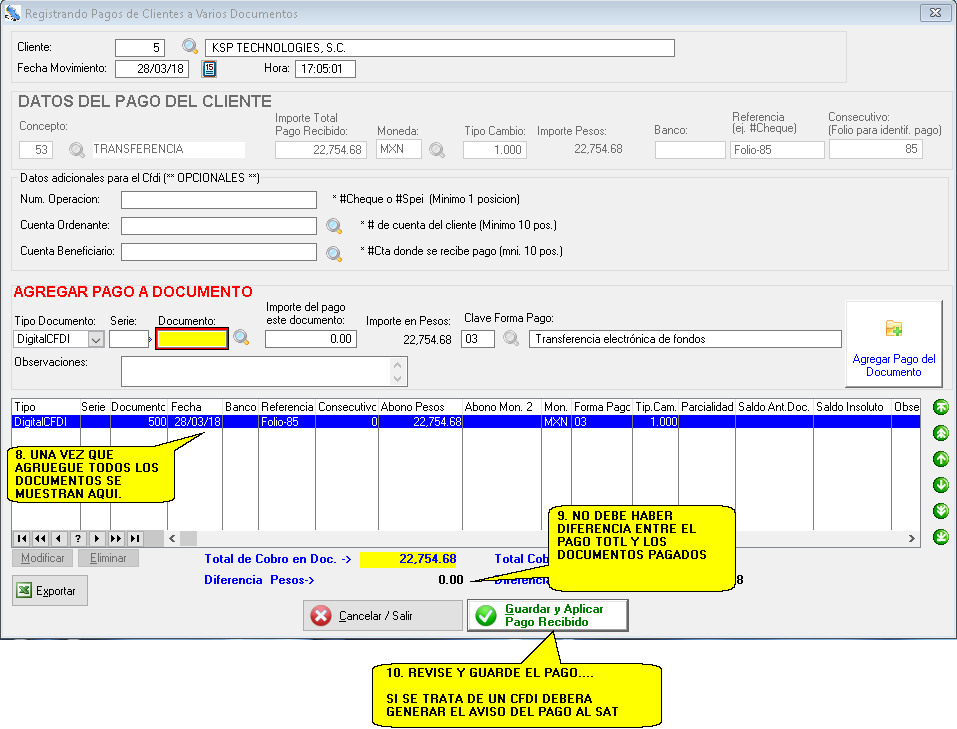Go to last record in grid navigator

click(134, 539)
